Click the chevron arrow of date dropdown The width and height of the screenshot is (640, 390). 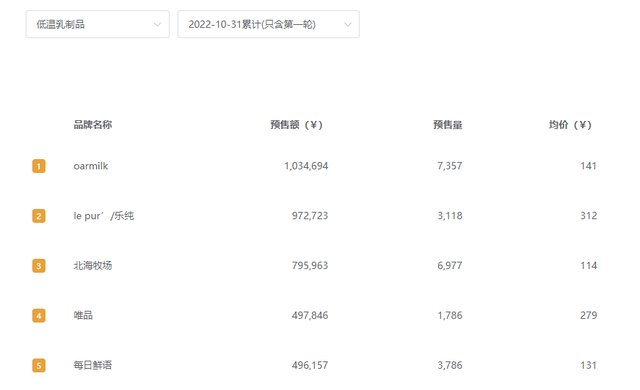click(348, 24)
